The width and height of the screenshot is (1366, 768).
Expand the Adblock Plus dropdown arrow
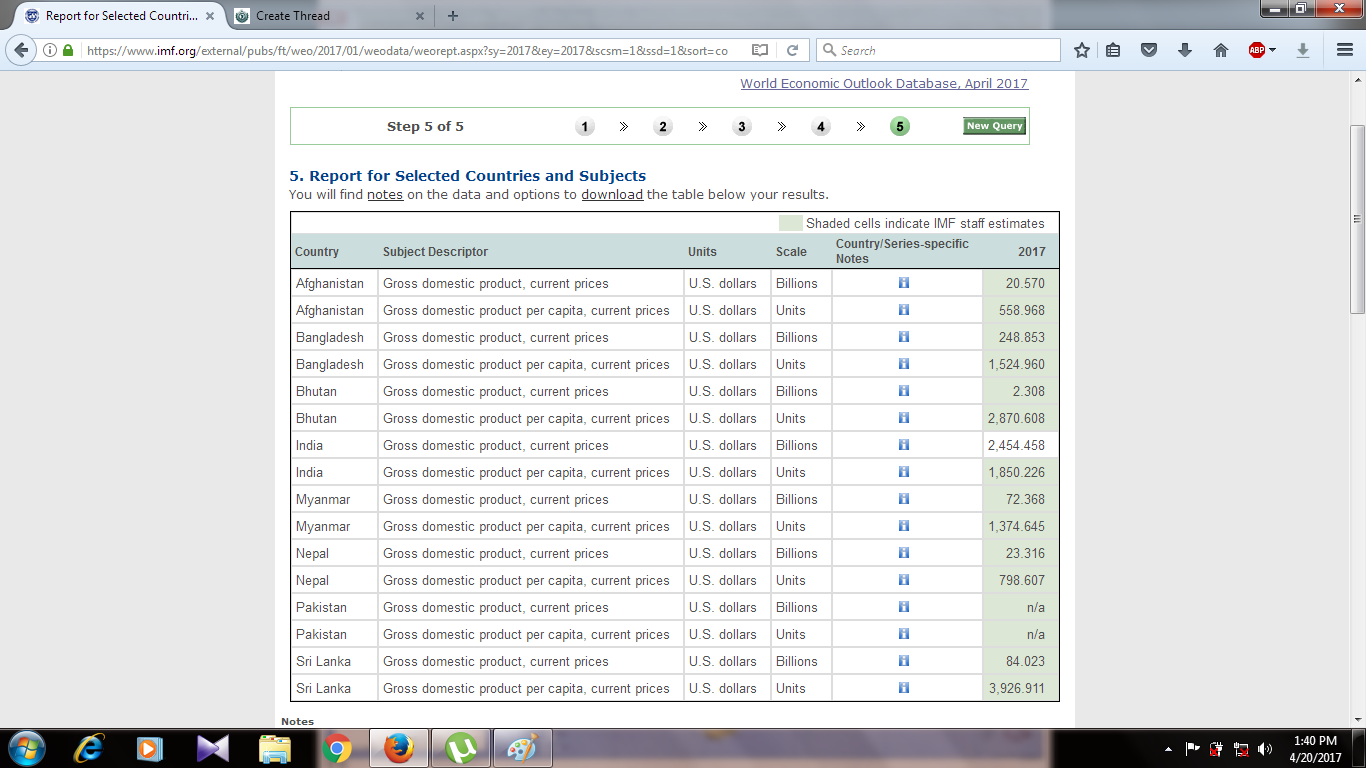click(1273, 50)
